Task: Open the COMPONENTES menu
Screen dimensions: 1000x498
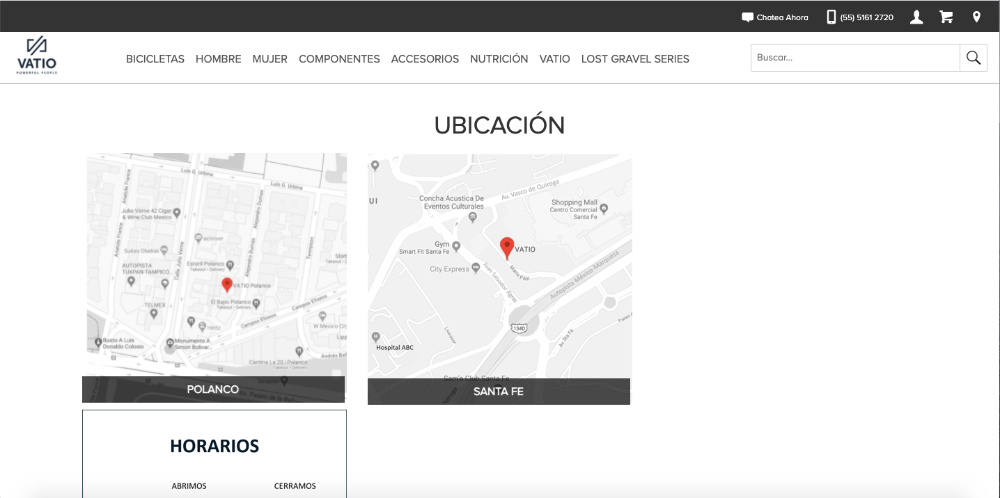Action: pyautogui.click(x=339, y=59)
